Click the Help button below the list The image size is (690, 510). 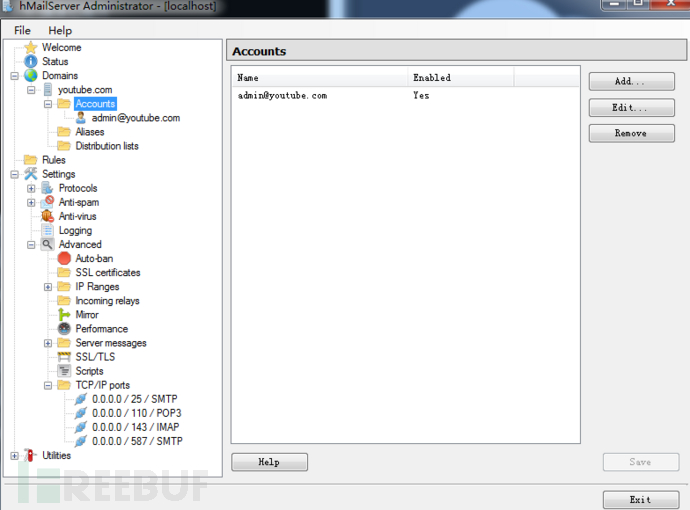(269, 462)
